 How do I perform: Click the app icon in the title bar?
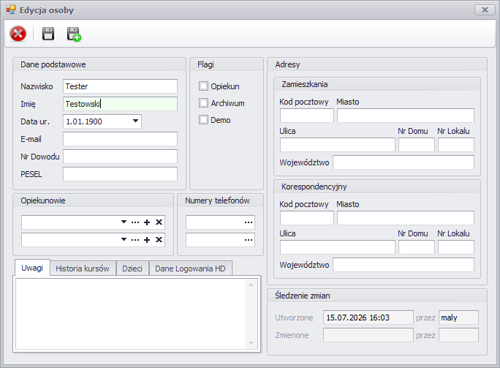(11, 10)
